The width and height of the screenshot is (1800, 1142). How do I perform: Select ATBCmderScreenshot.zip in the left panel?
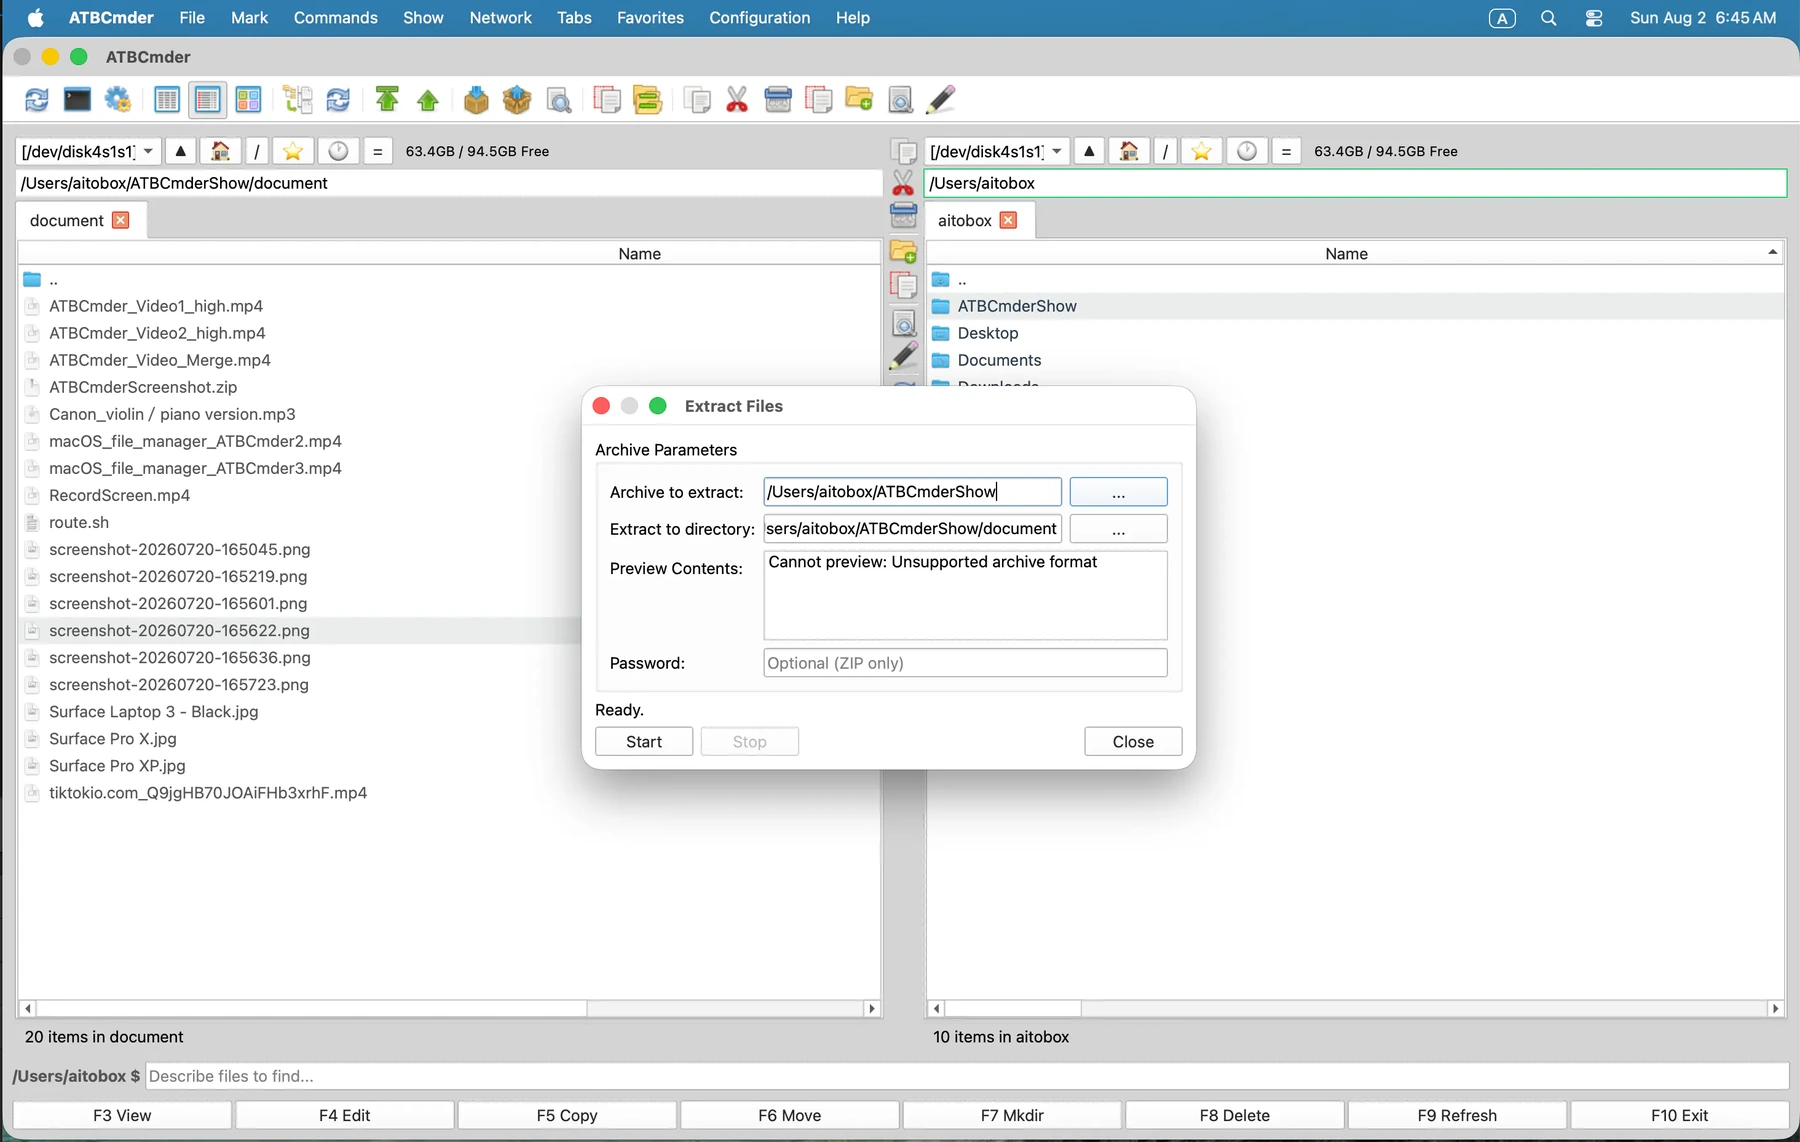tap(143, 387)
